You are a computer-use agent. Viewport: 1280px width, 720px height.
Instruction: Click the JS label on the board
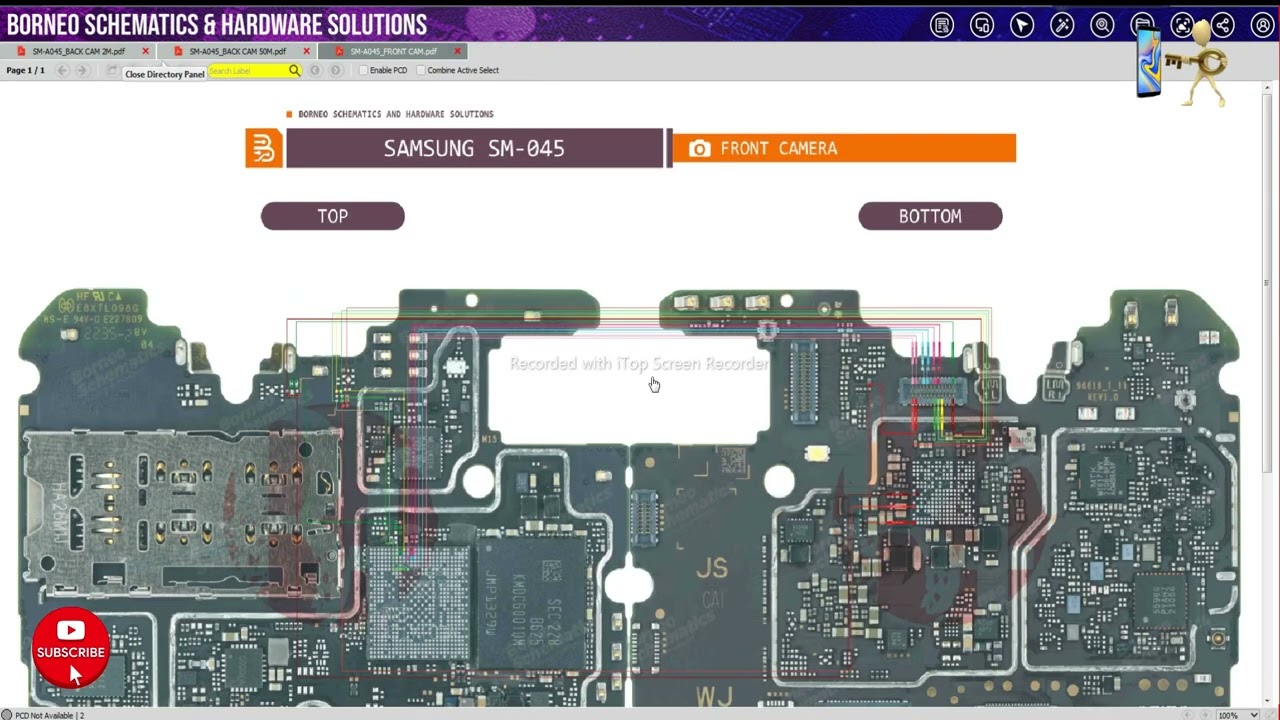click(x=712, y=568)
